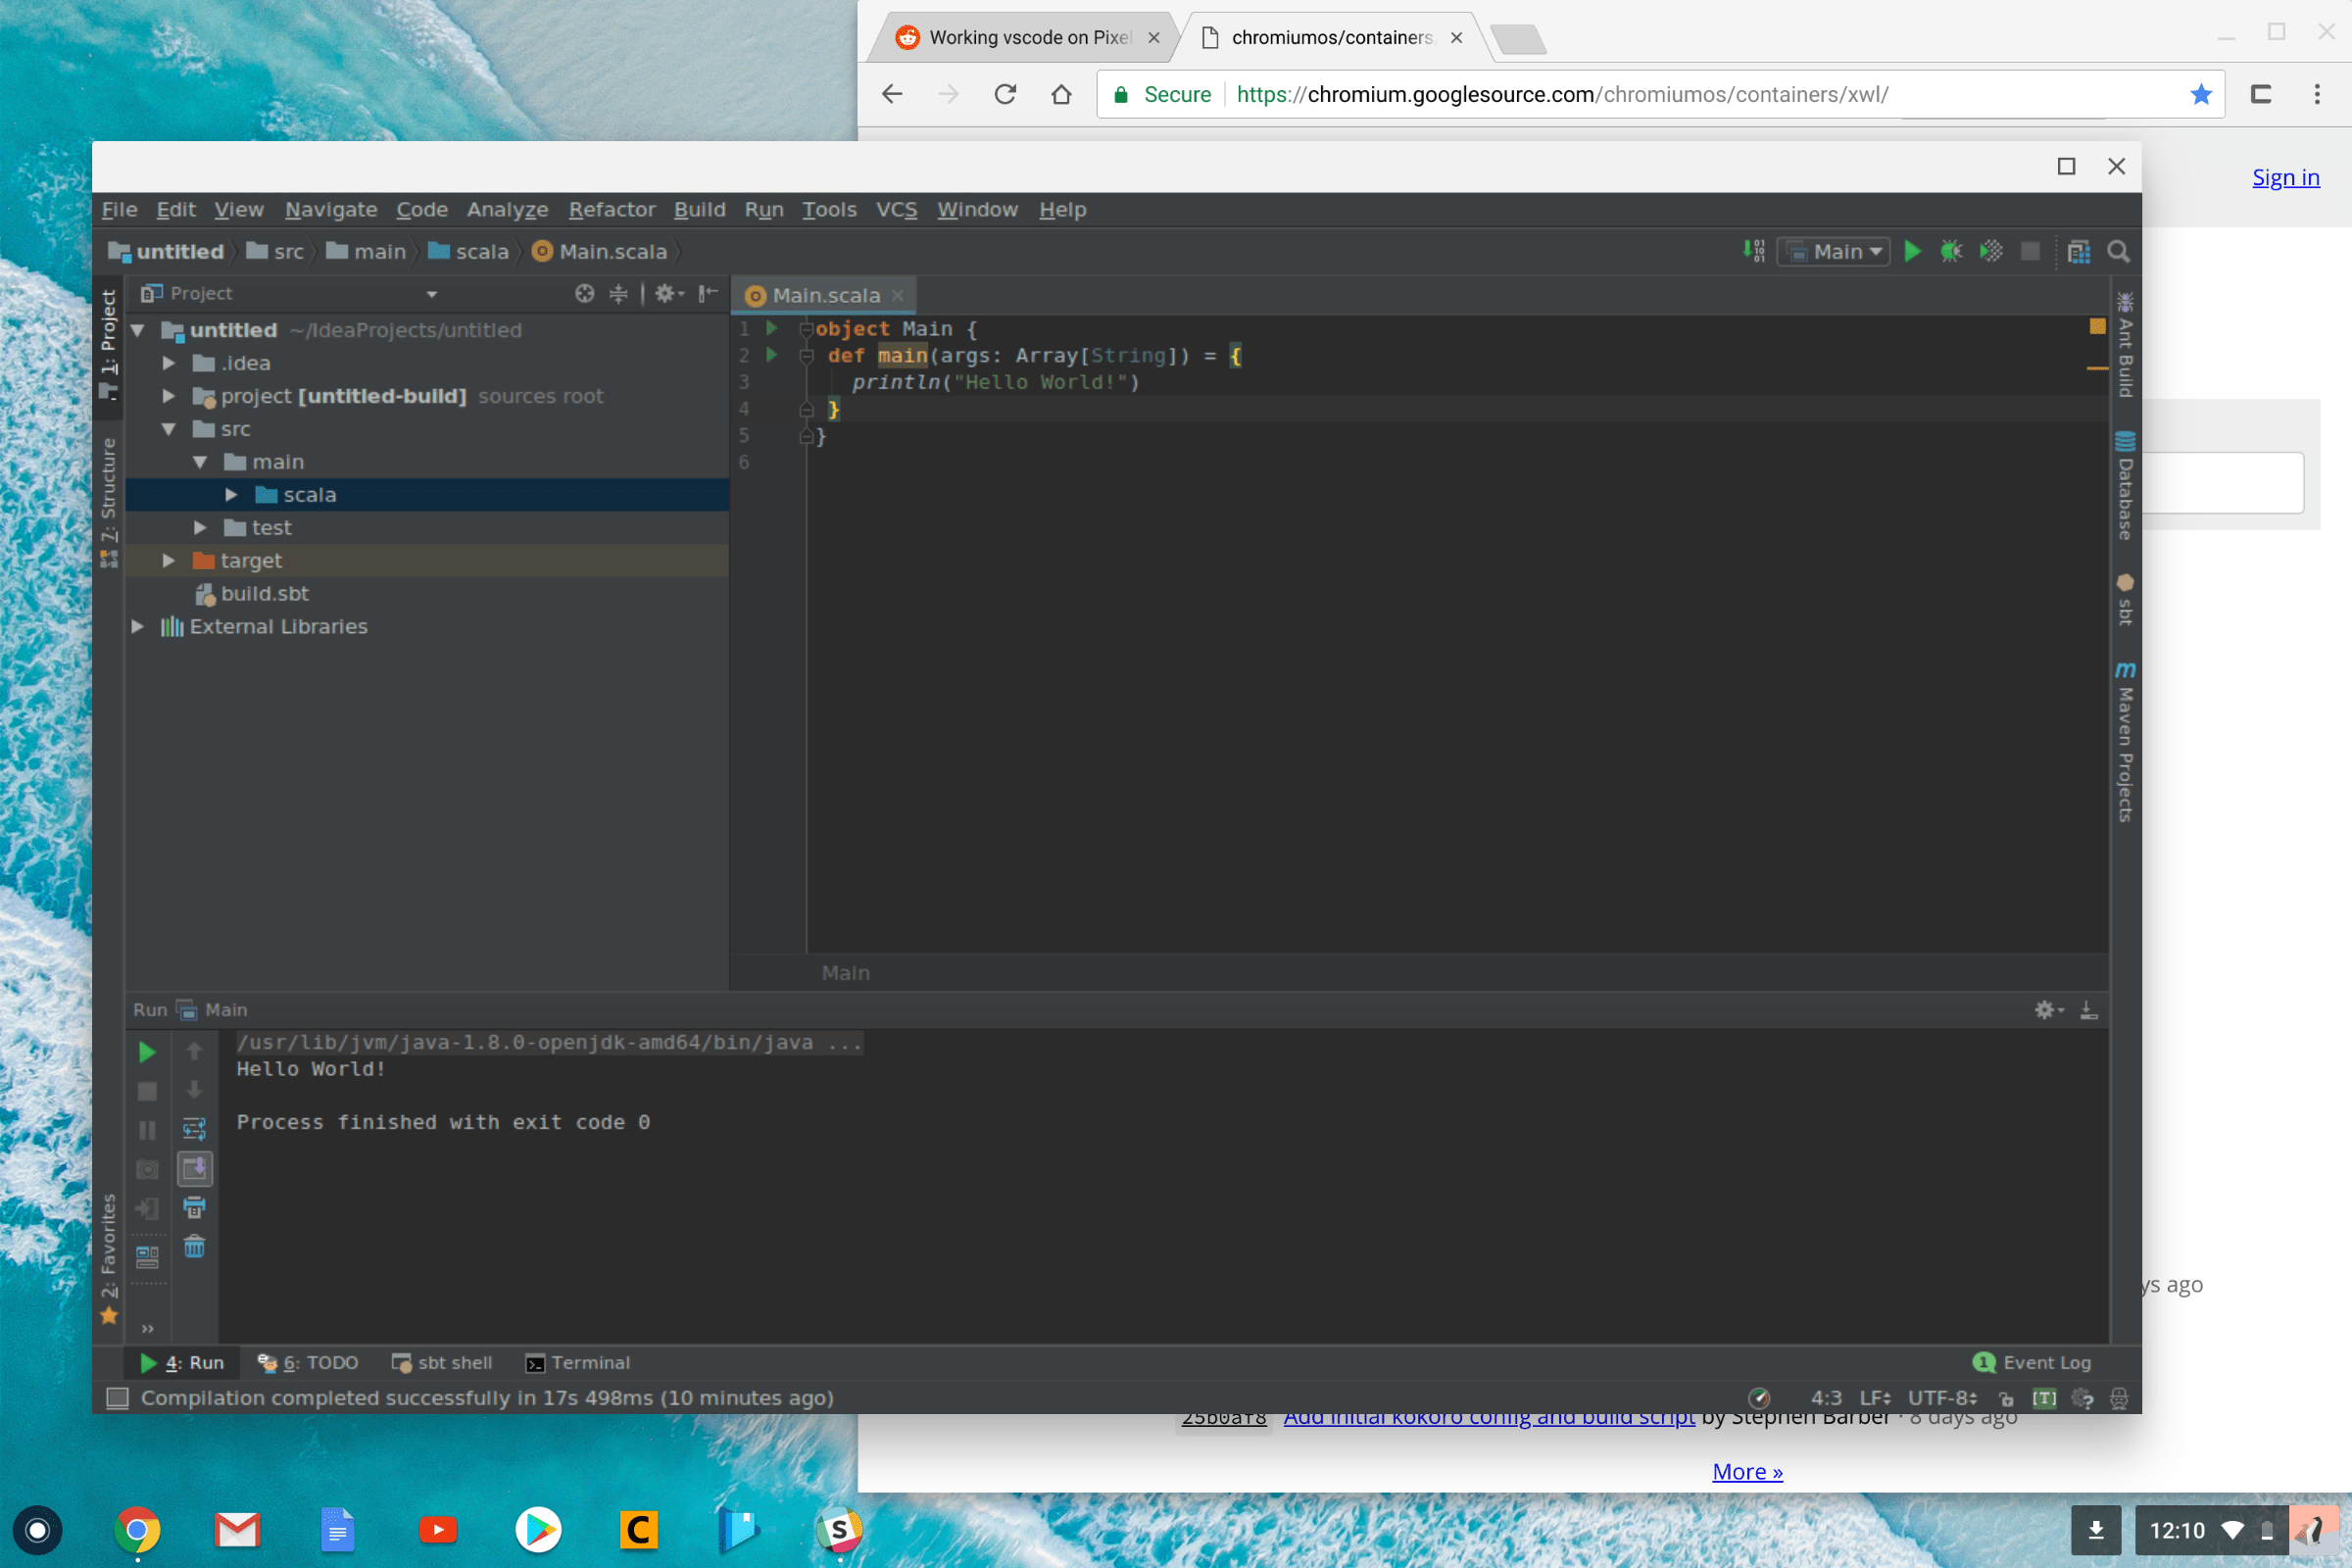This screenshot has height=1568, width=2352.
Task: Toggle file read-only lock in the status bar
Action: click(2004, 1398)
